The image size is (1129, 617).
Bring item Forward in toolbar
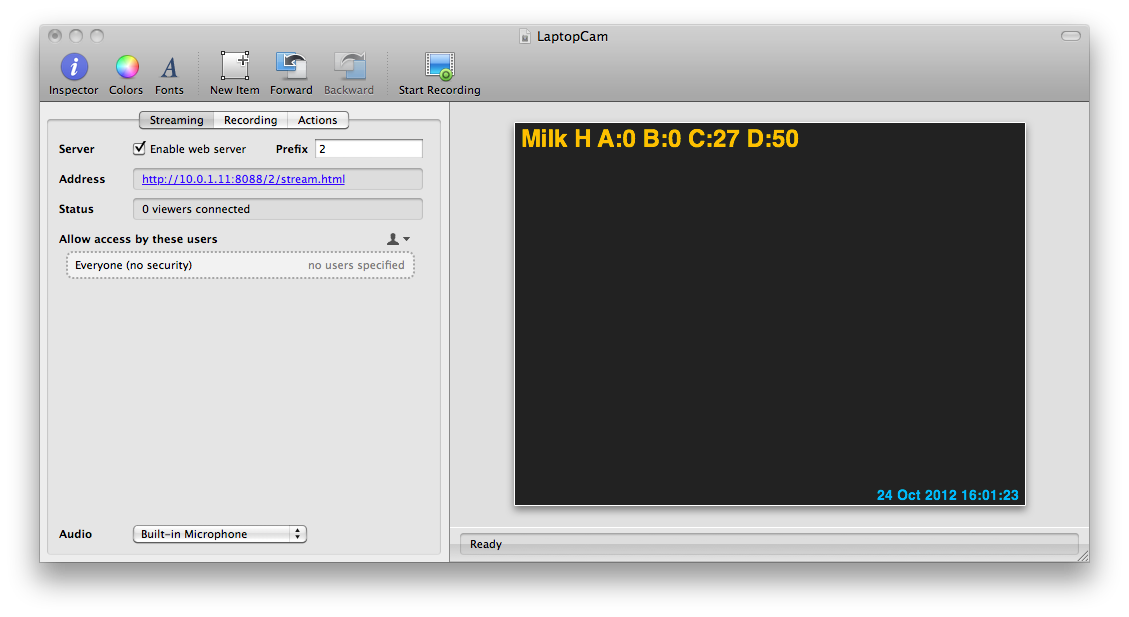point(291,67)
